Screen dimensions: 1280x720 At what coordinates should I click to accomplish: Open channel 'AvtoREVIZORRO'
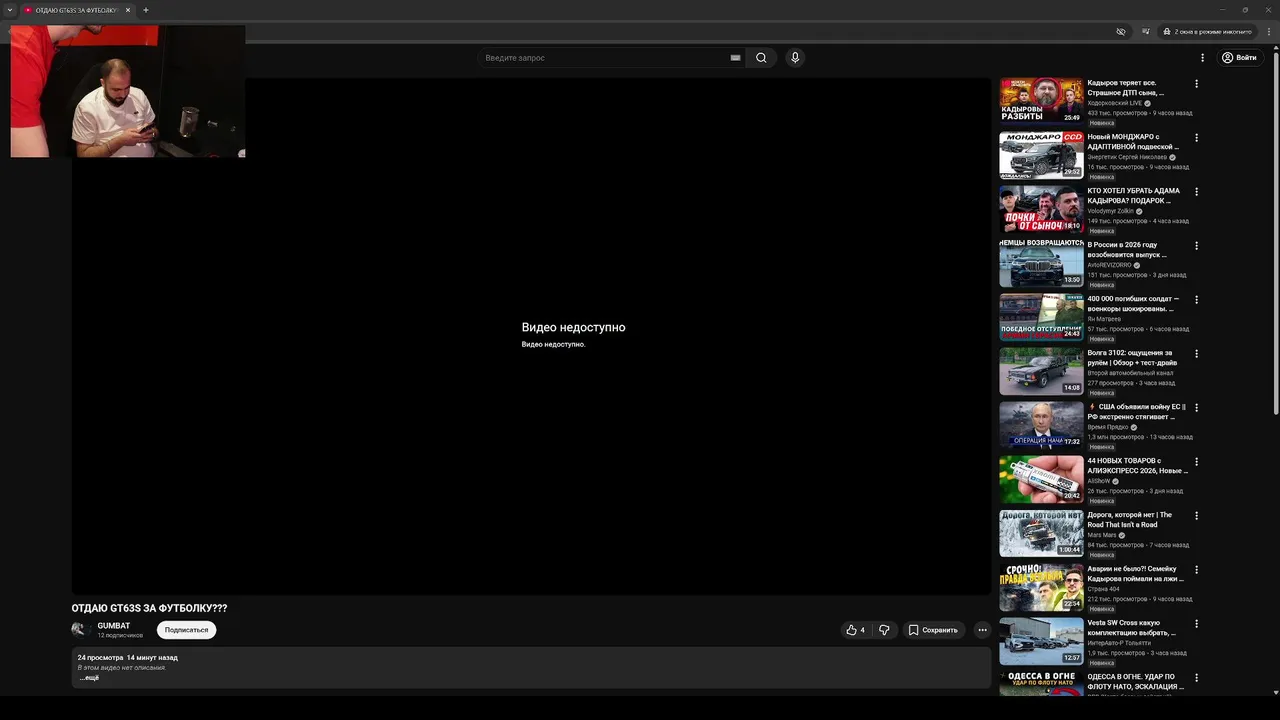1110,265
